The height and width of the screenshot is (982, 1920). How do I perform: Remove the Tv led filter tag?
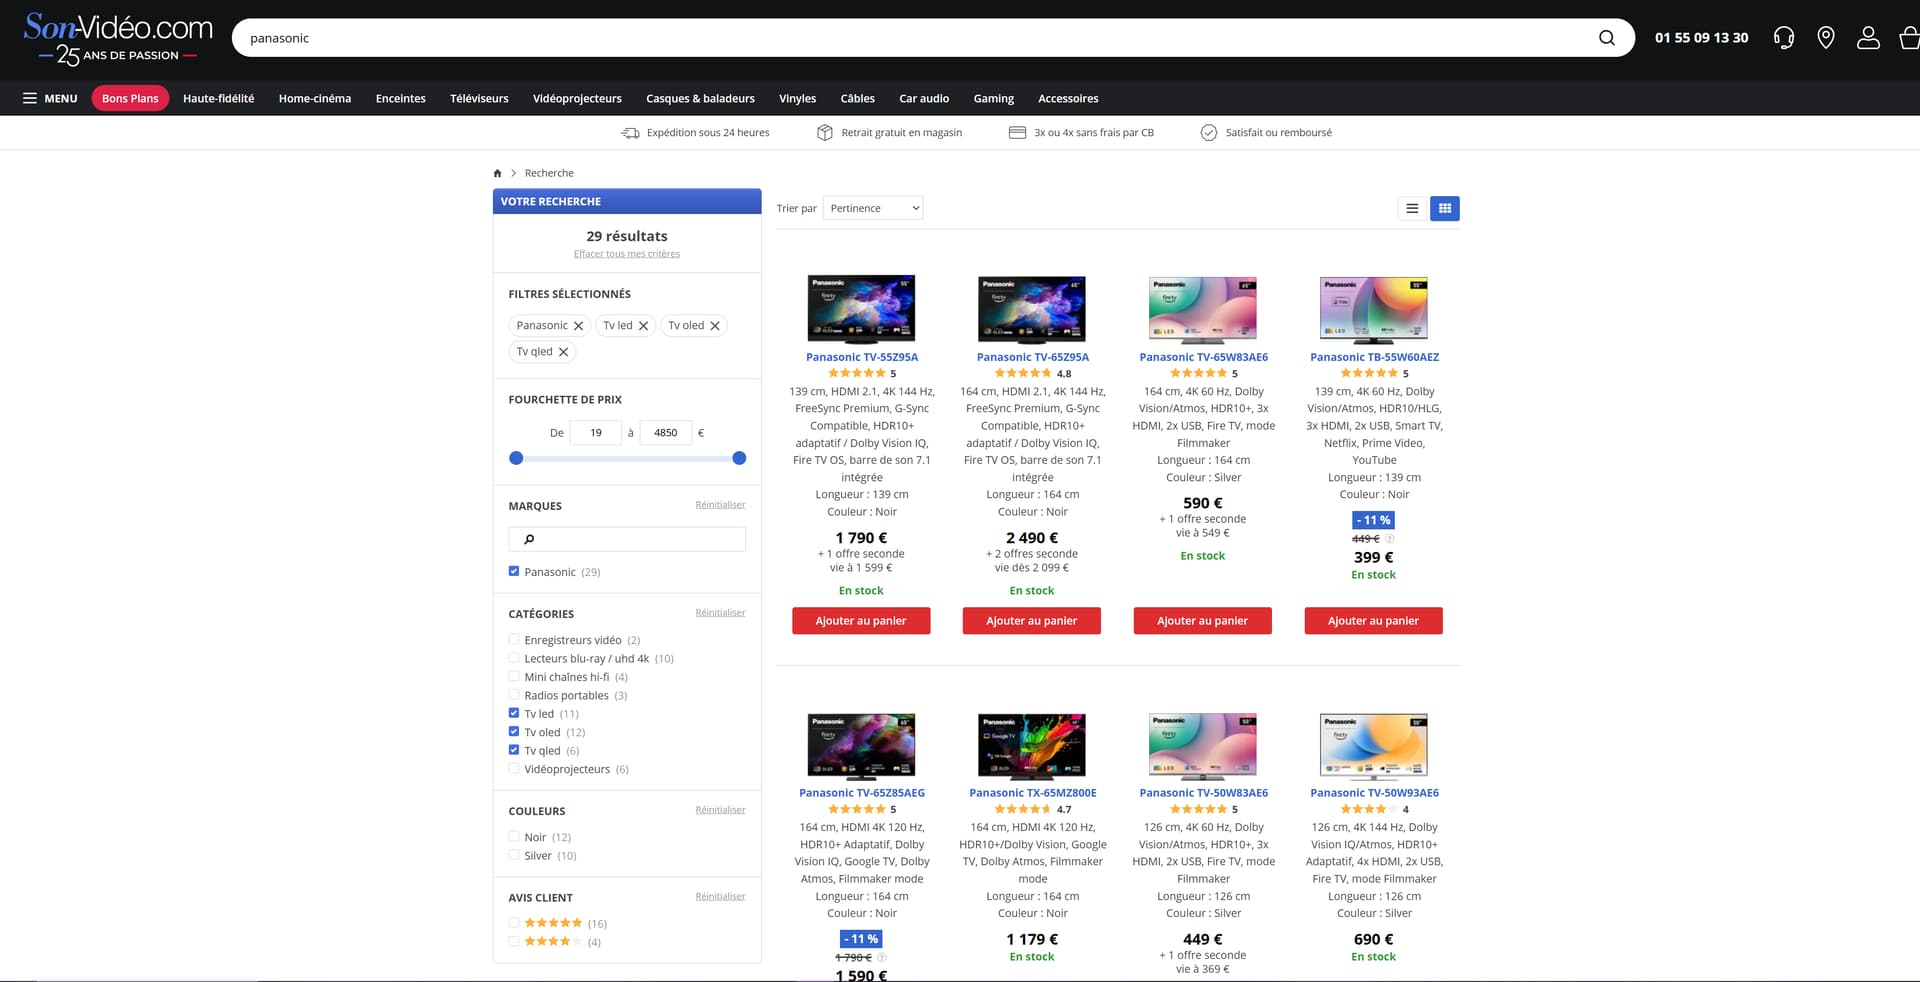tap(643, 326)
